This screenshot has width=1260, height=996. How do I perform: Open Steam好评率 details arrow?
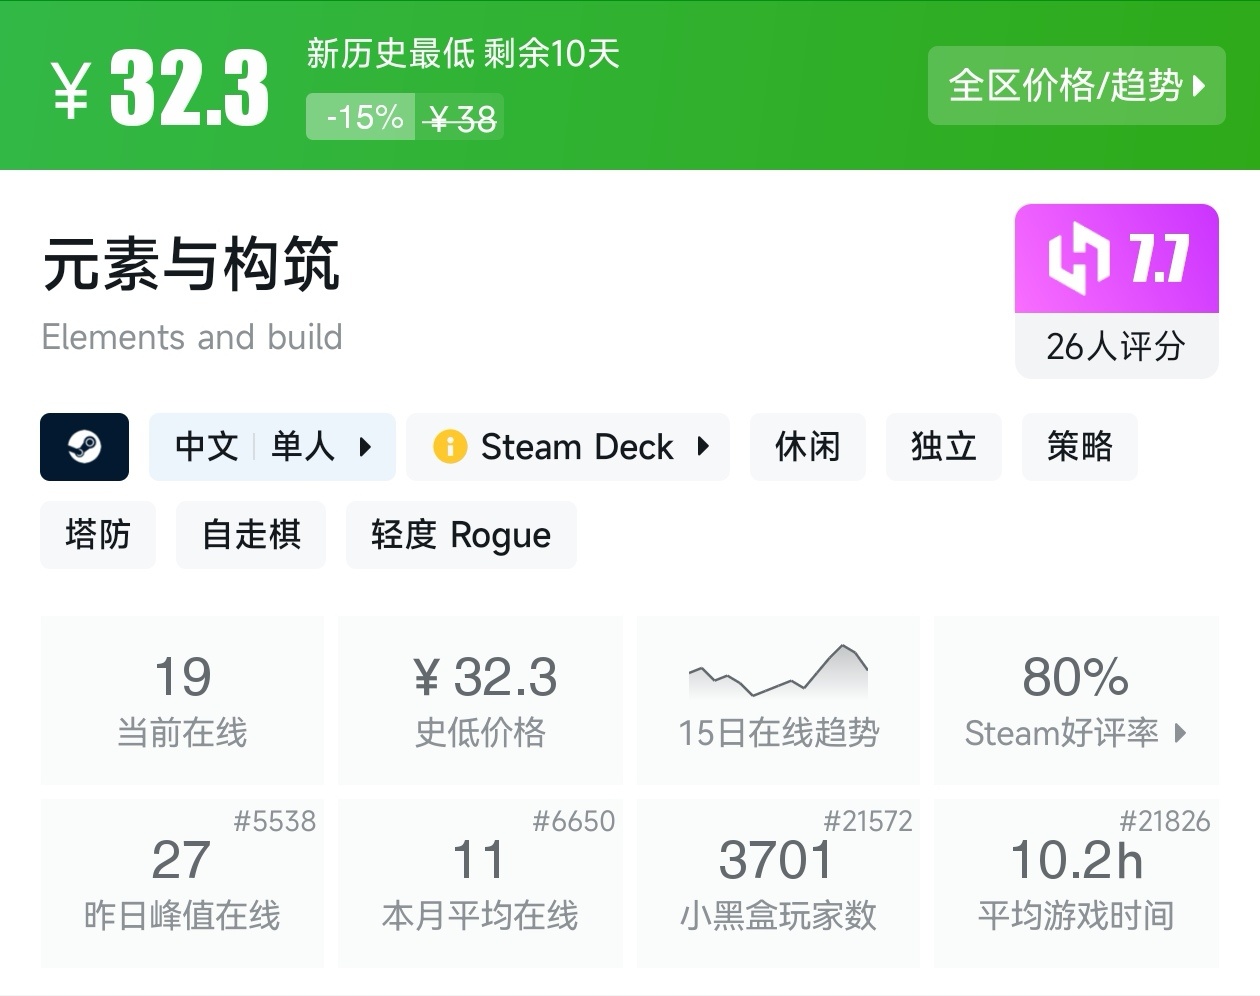1180,733
